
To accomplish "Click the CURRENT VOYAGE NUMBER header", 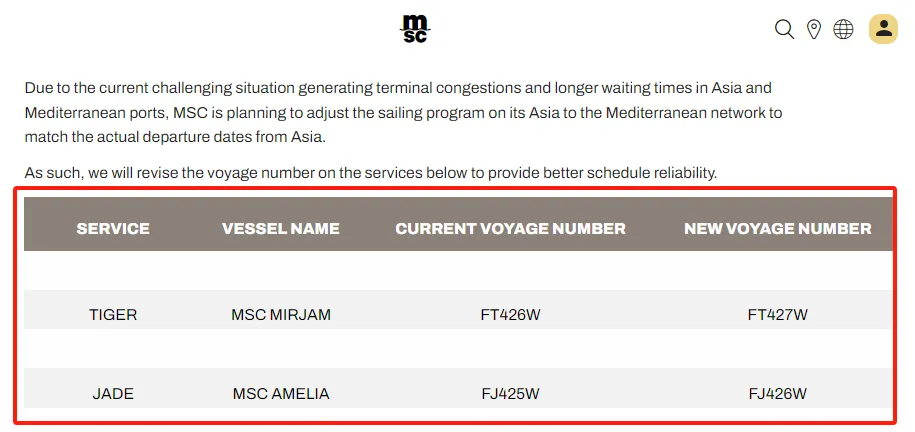I will [x=511, y=228].
